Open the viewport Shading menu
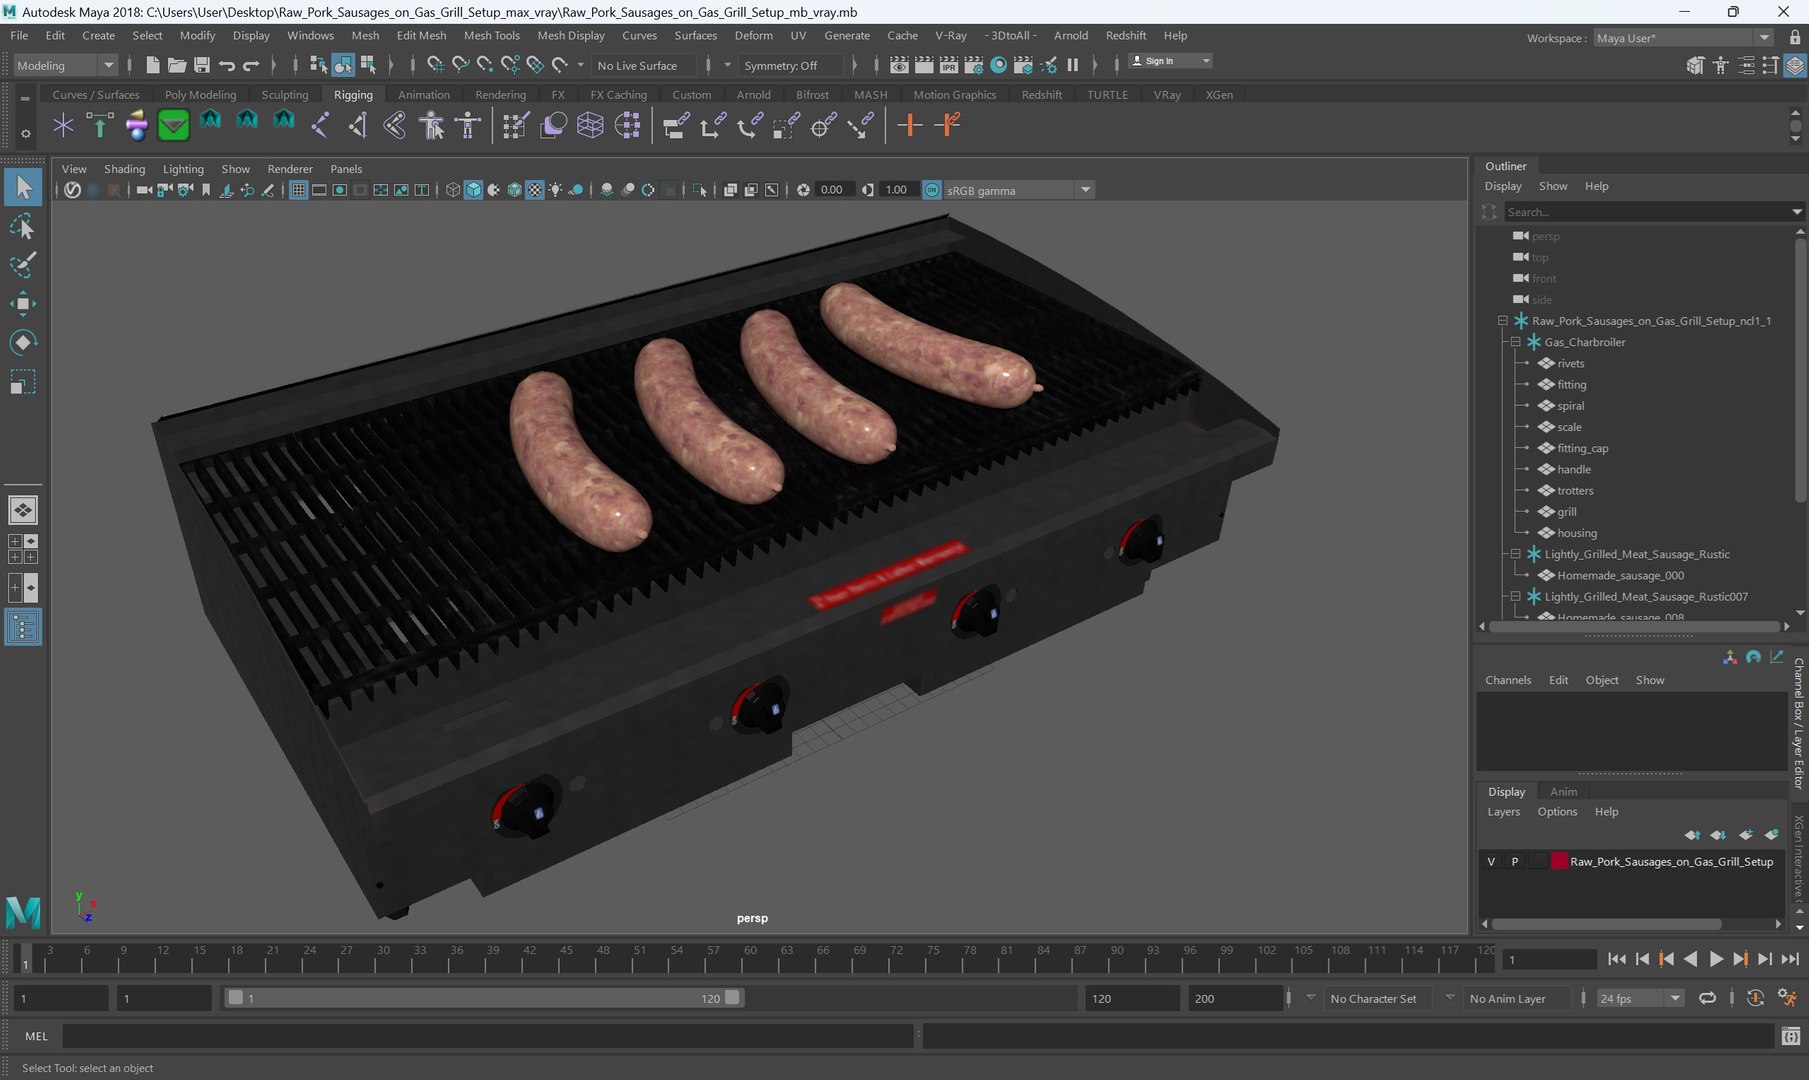Viewport: 1809px width, 1080px height. pyautogui.click(x=124, y=169)
